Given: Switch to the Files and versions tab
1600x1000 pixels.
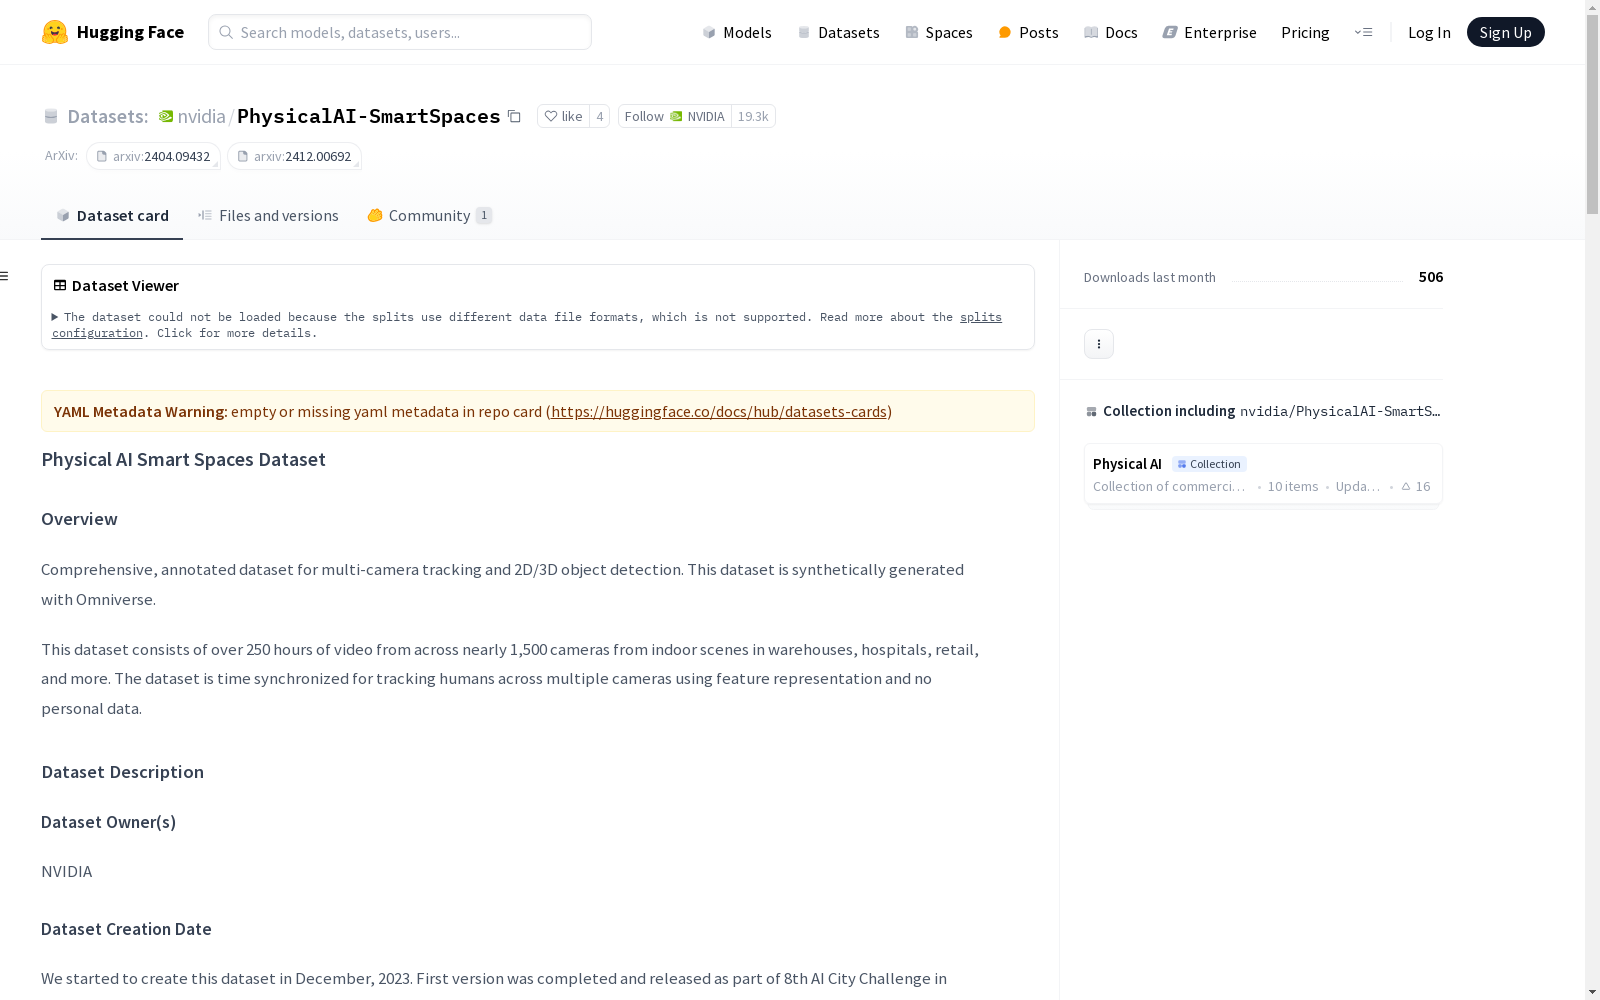Looking at the screenshot, I should pyautogui.click(x=268, y=216).
